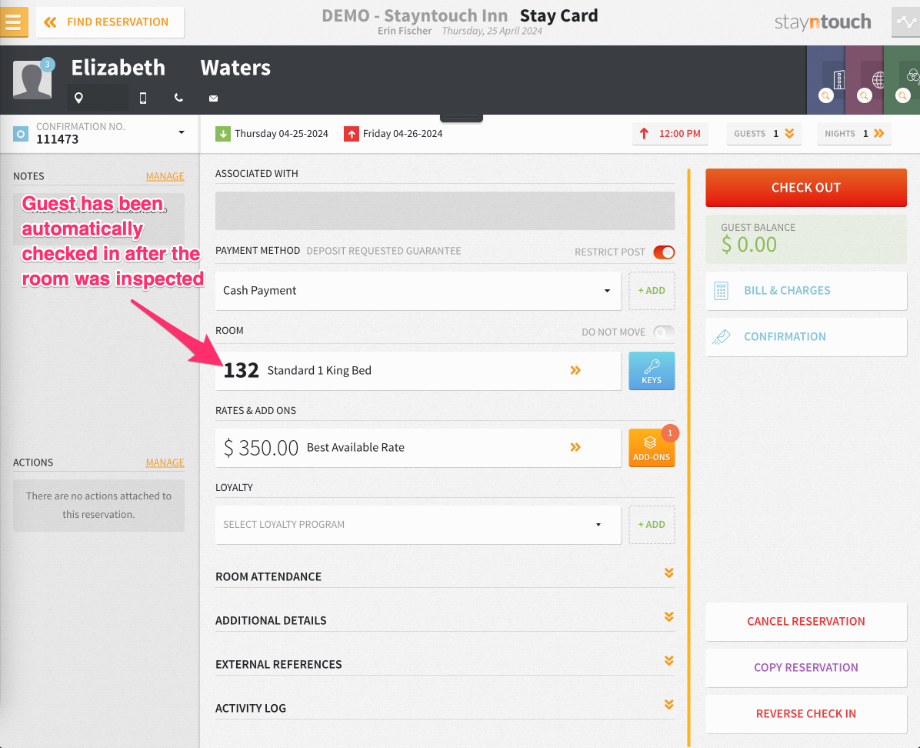Click the Stay Card title text

(x=559, y=16)
